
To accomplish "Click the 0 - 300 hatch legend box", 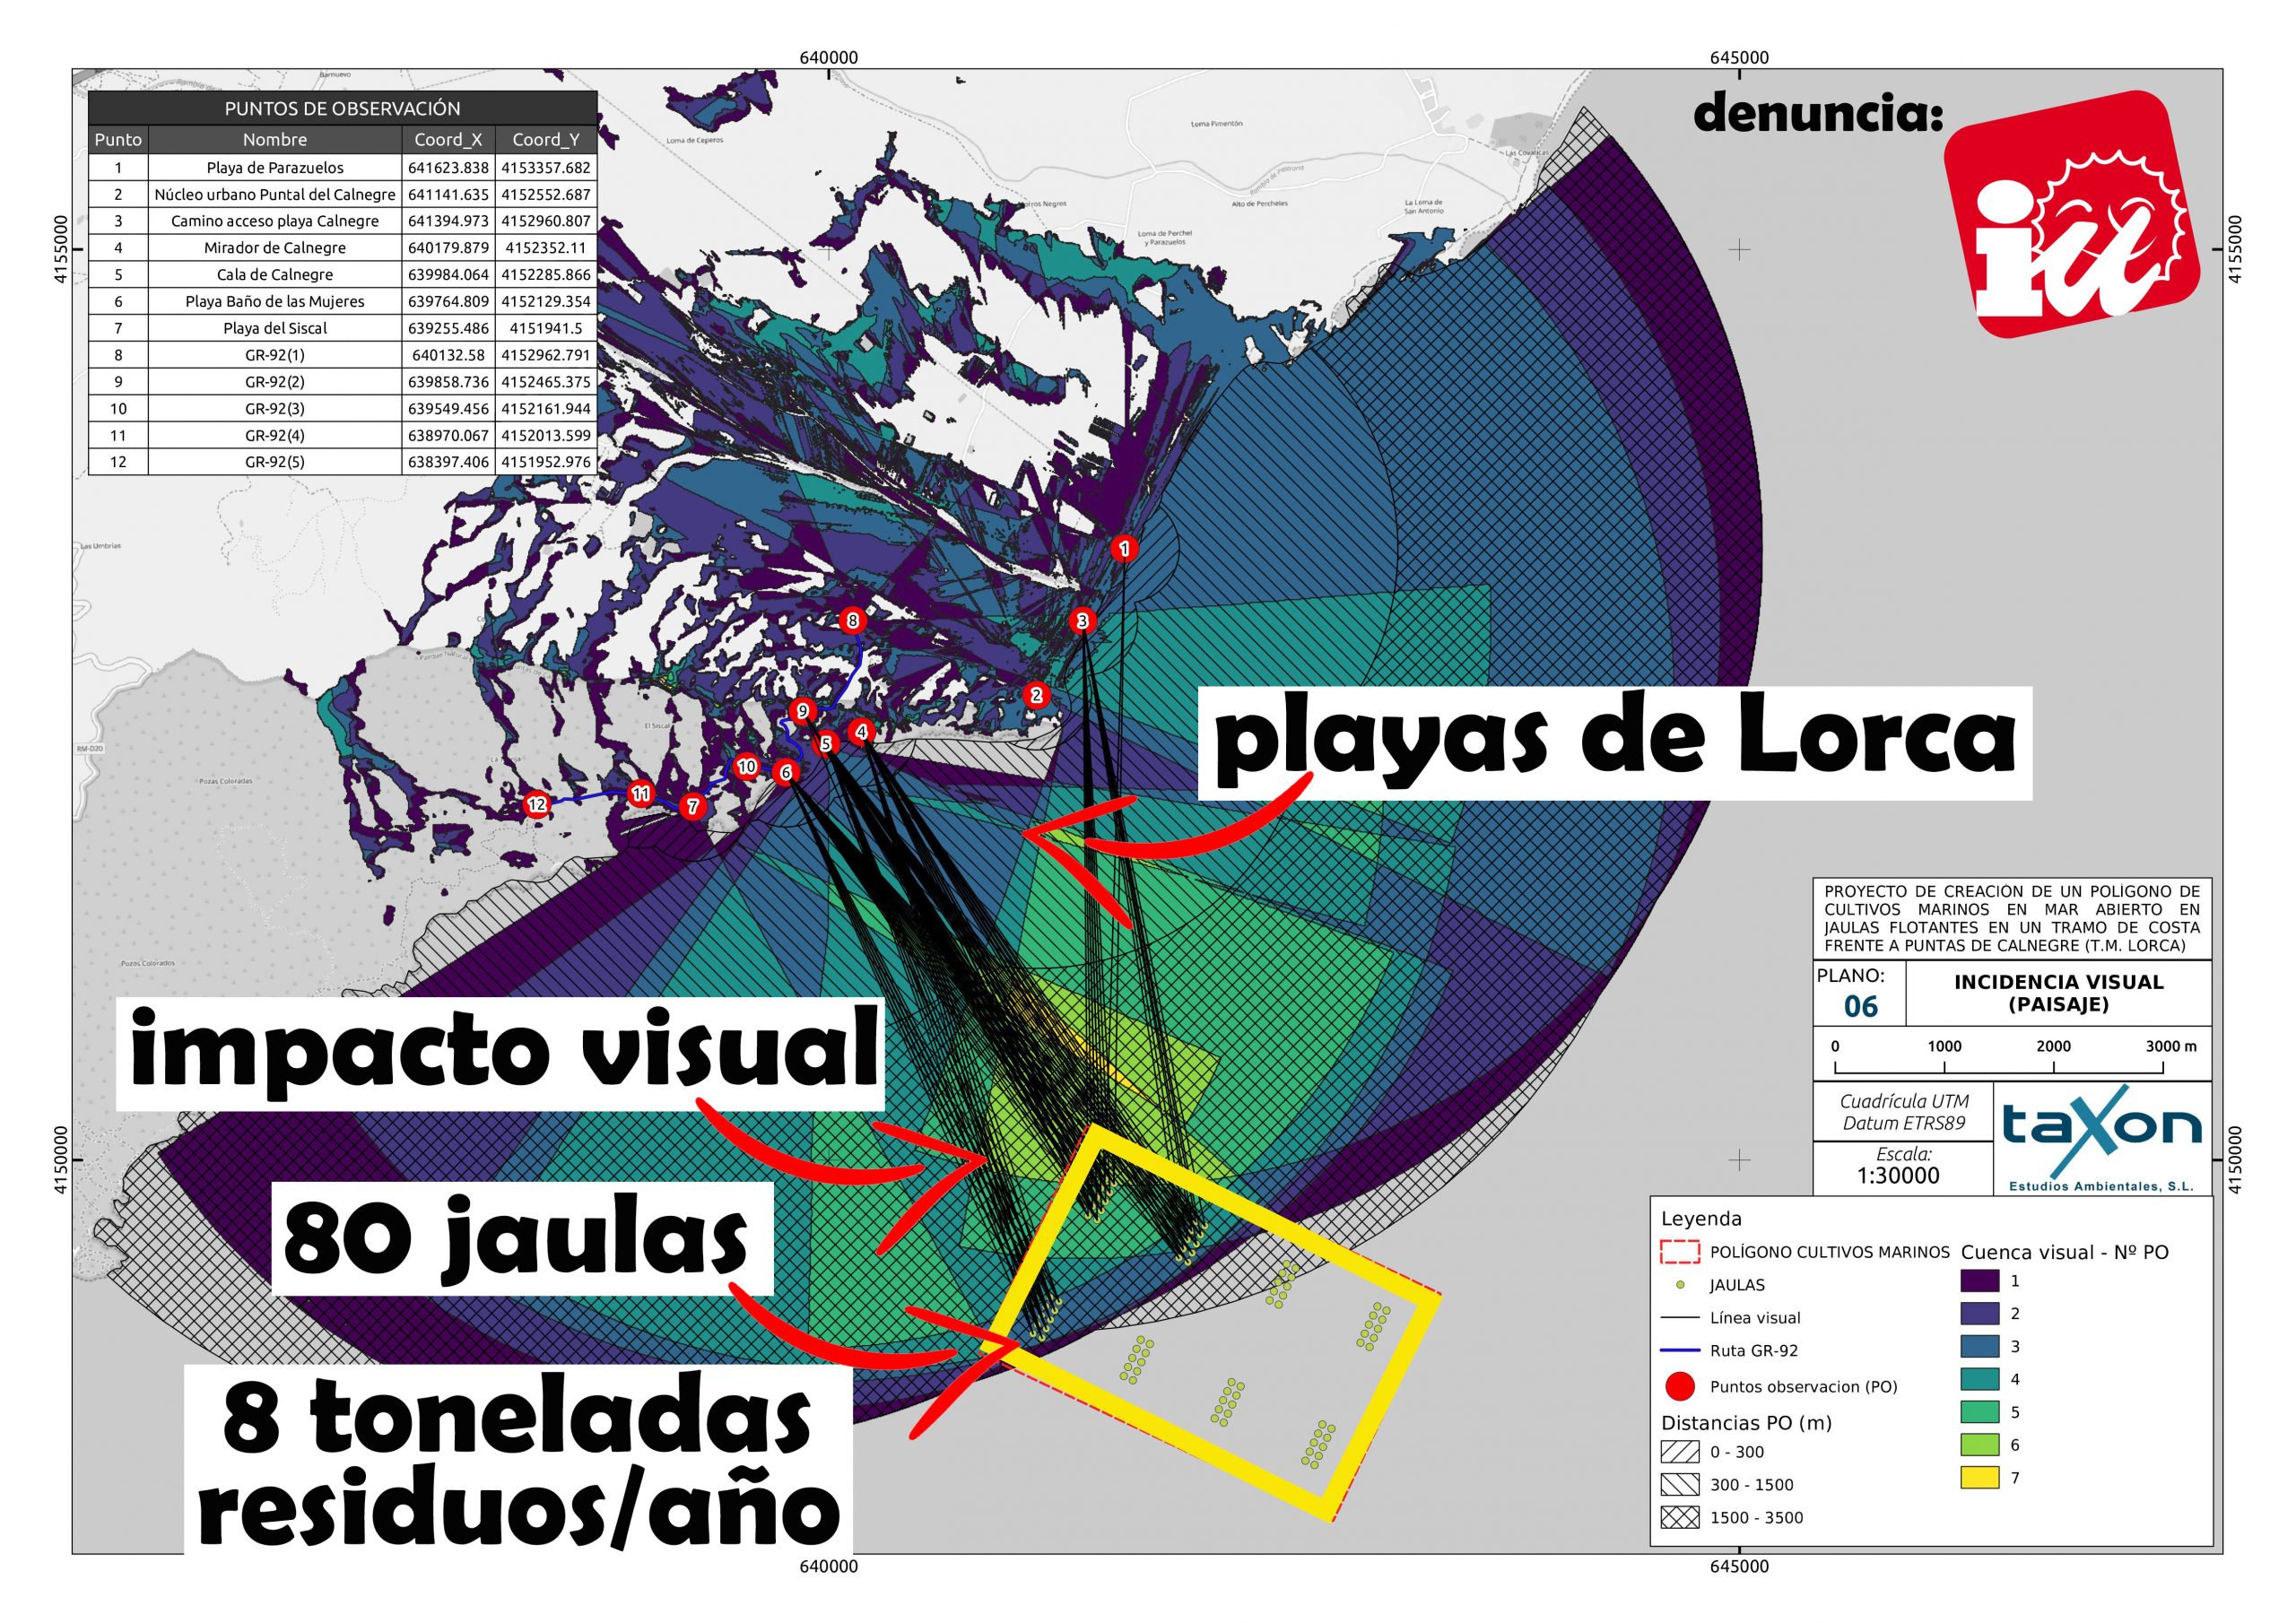I will click(1680, 1451).
